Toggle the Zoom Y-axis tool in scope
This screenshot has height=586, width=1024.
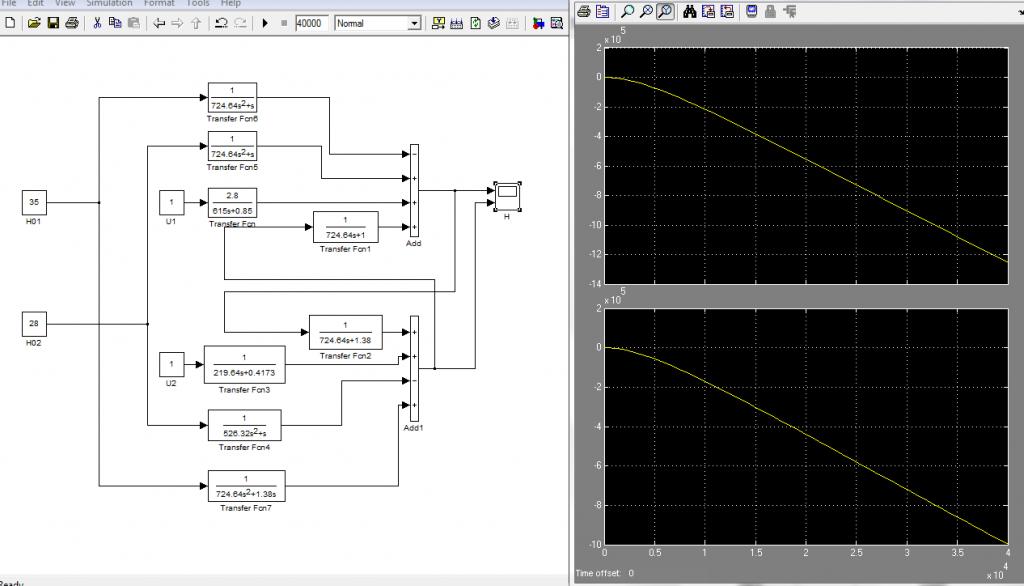665,11
